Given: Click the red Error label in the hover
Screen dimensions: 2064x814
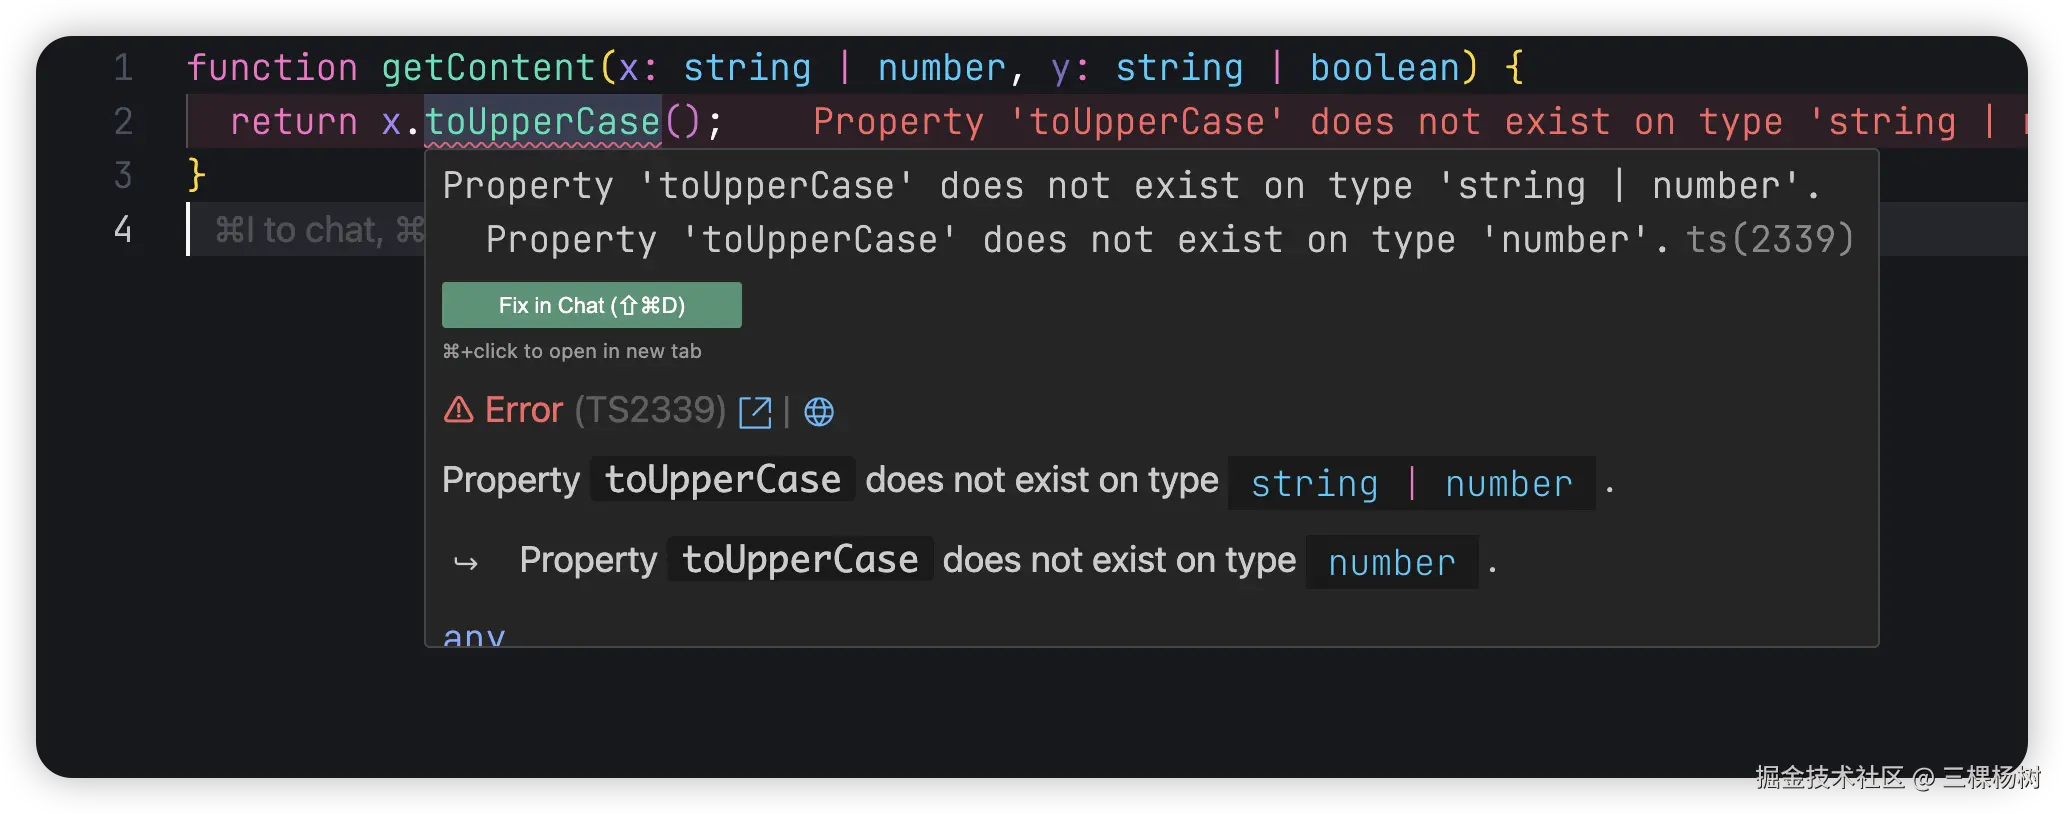Looking at the screenshot, I should (x=524, y=410).
